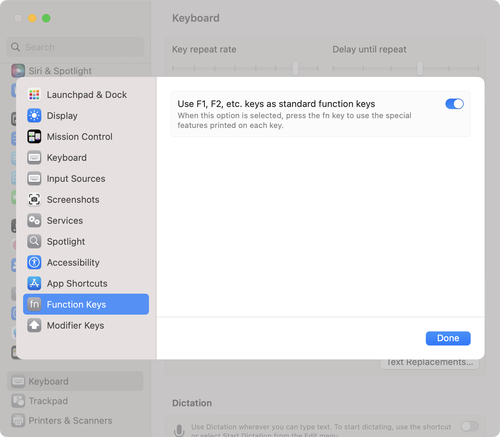Disable standard function keys toggle

coord(454,104)
